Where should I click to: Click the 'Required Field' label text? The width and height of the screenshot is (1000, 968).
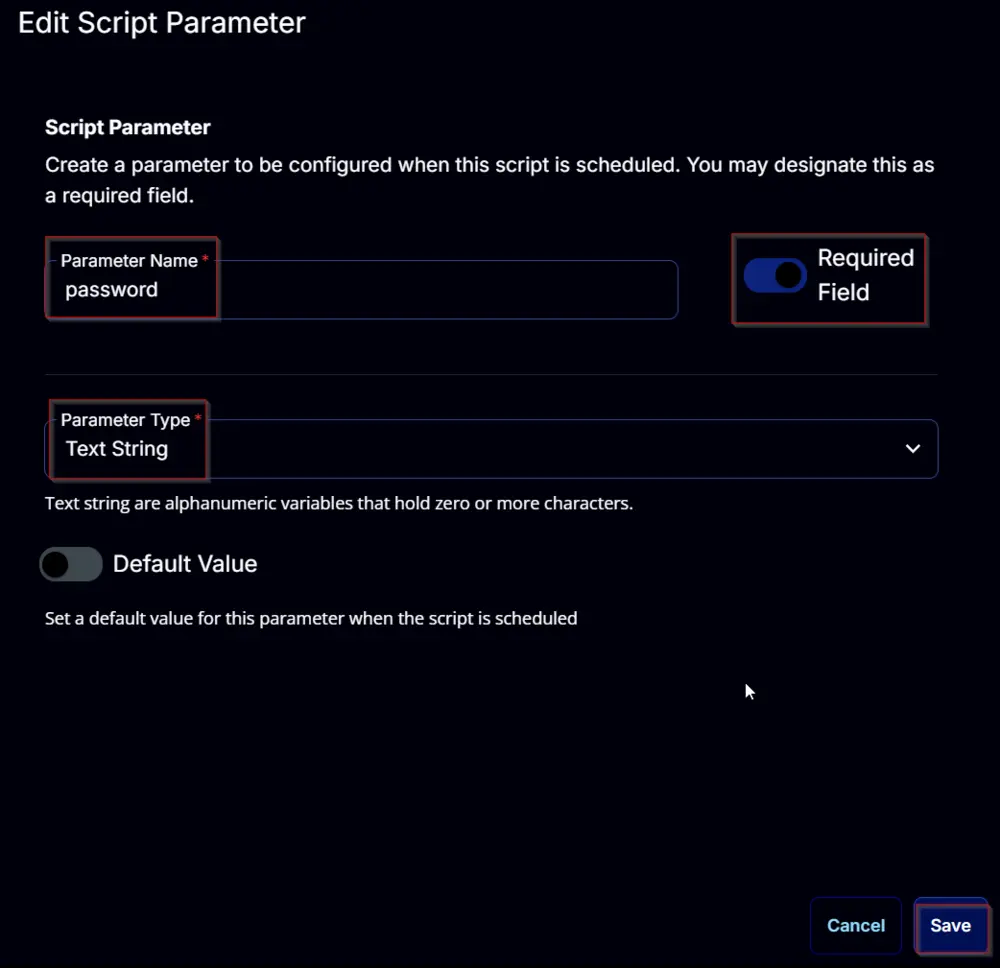865,275
